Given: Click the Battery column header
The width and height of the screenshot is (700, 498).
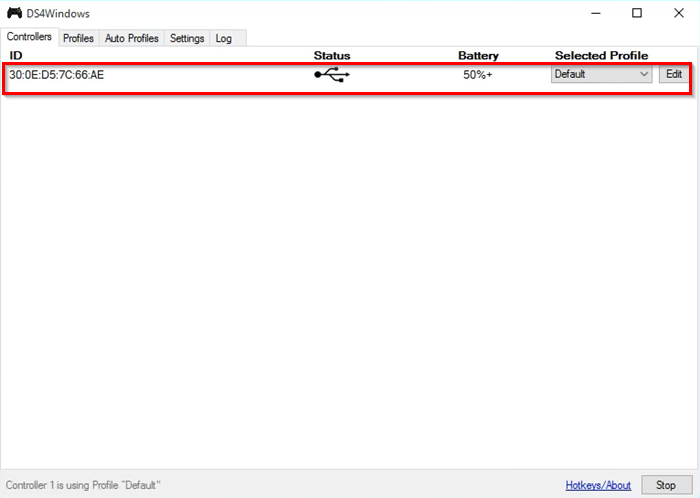Looking at the screenshot, I should (478, 55).
